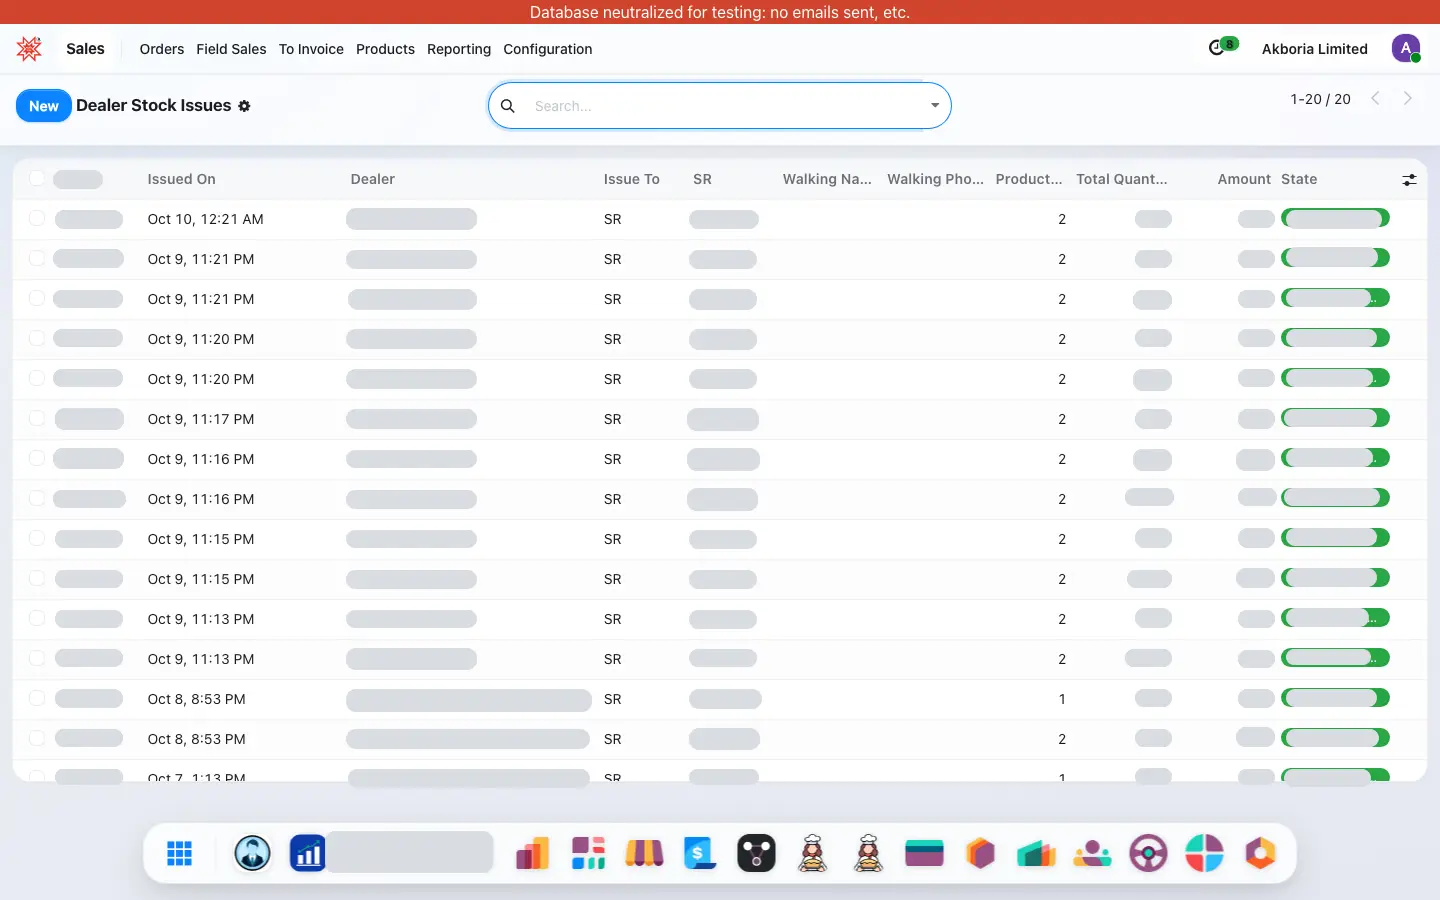Sort by the Issued On column header
The image size is (1440, 900).
[x=181, y=179]
